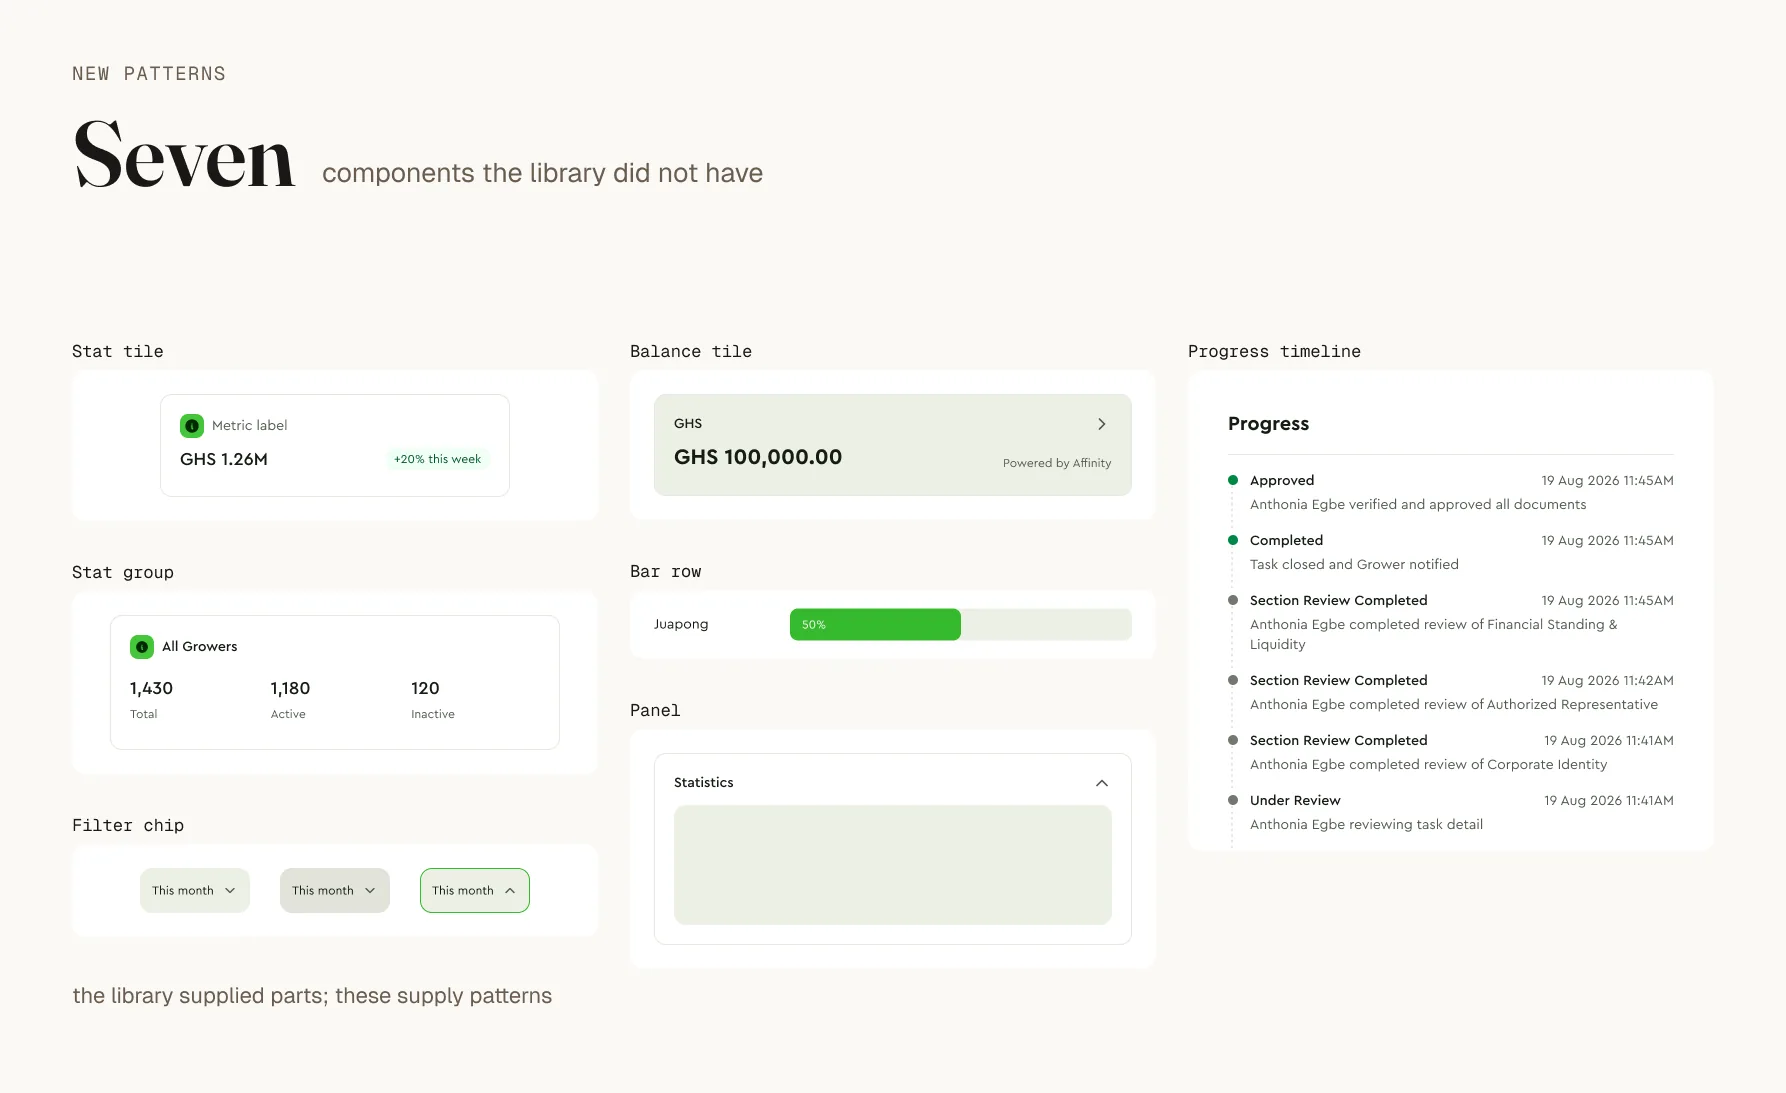The image size is (1786, 1093).
Task: Select the GHS 100,000.00 balance amount
Action: click(758, 457)
